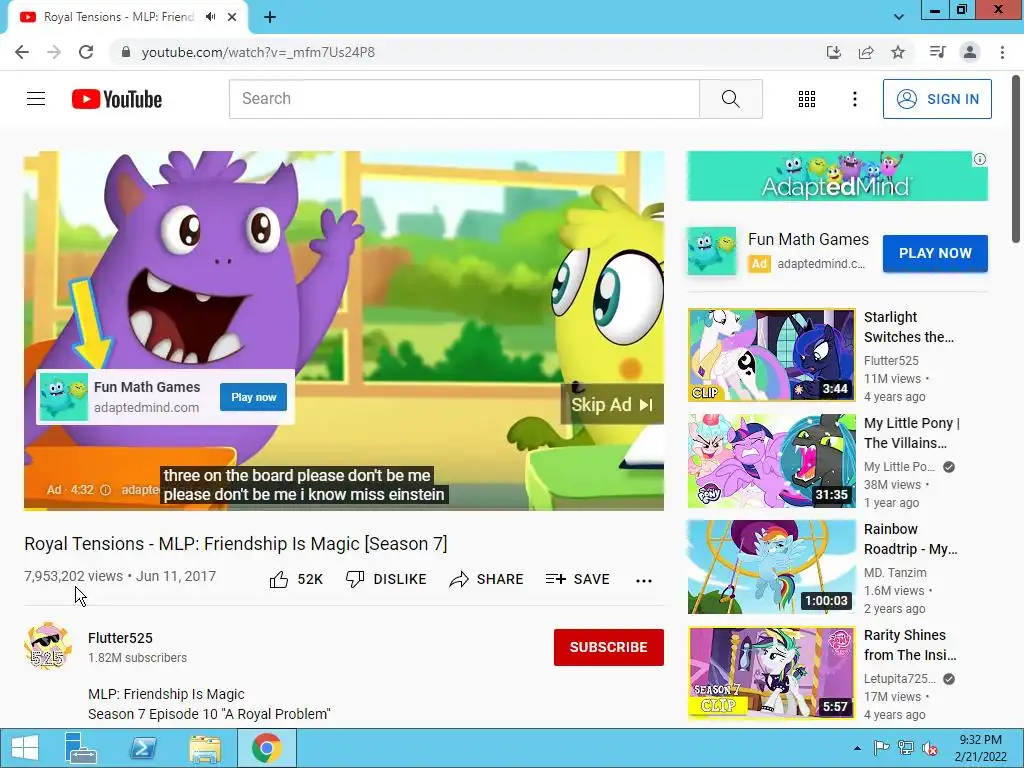The image size is (1024, 768).
Task: Open Chrome's three-dot menu
Action: 1002,52
